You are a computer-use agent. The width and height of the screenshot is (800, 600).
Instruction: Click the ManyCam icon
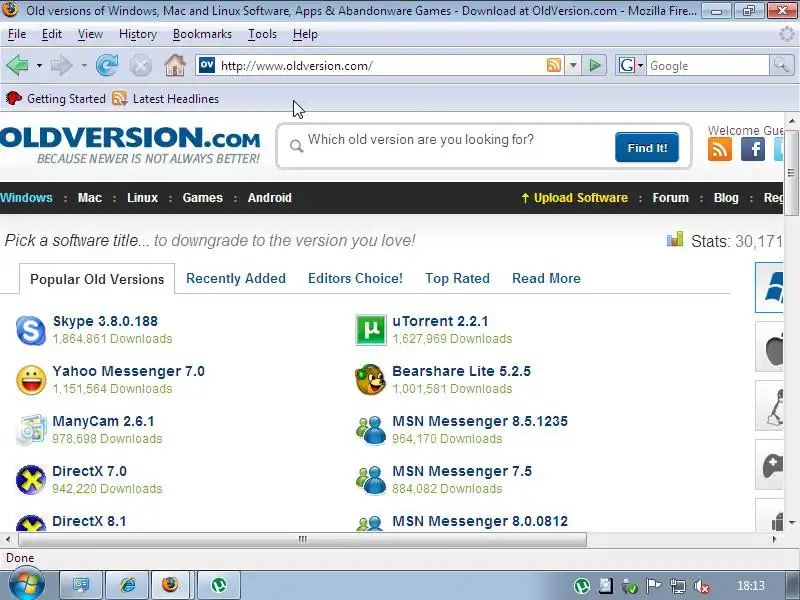point(31,430)
